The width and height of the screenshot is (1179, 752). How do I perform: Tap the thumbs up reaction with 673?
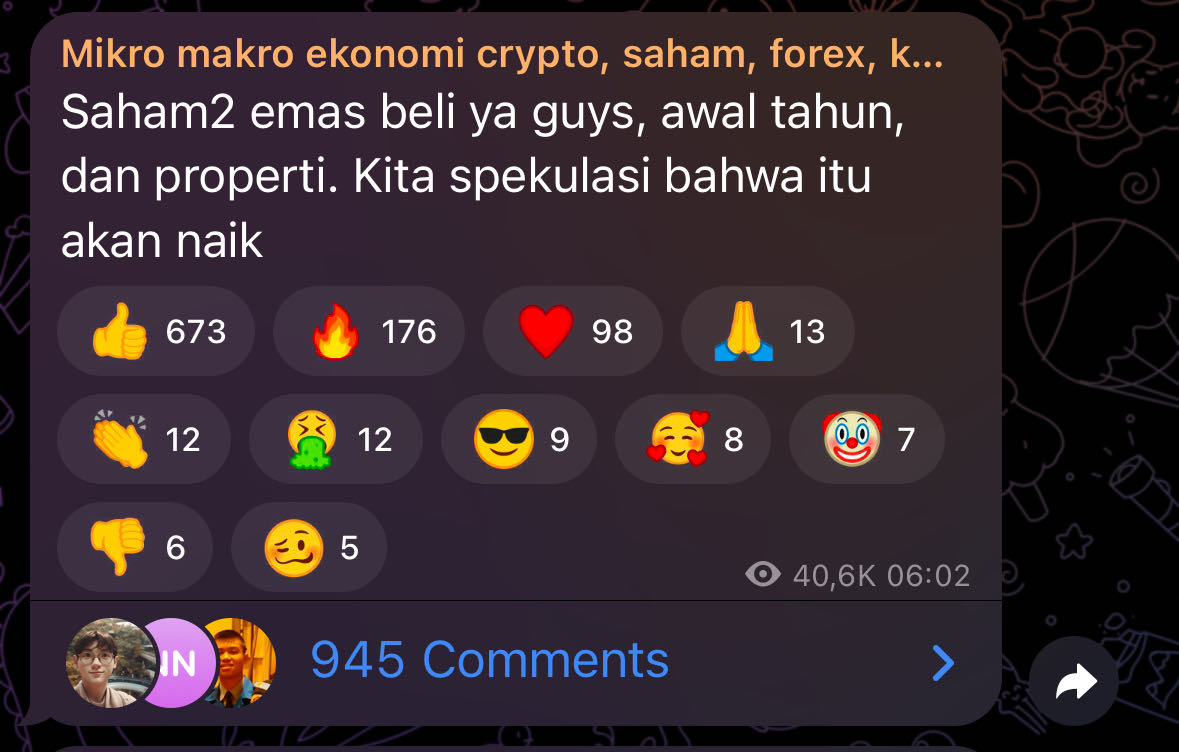coord(156,331)
